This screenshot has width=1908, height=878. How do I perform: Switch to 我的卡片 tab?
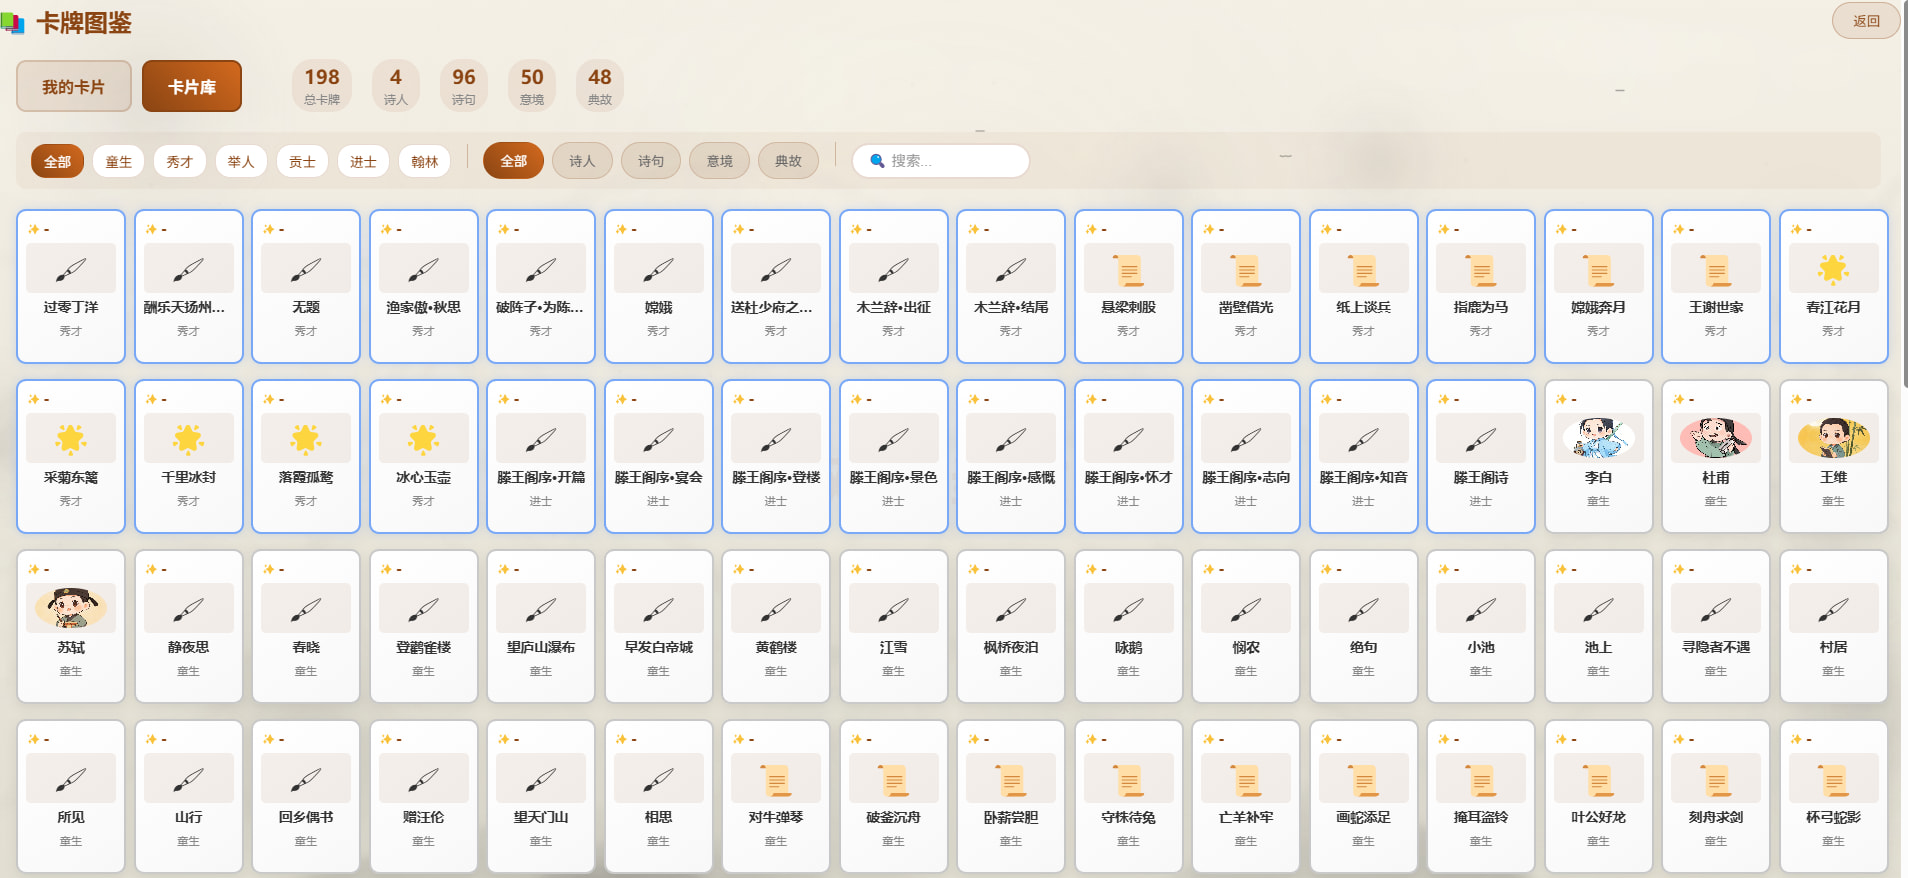tap(73, 87)
